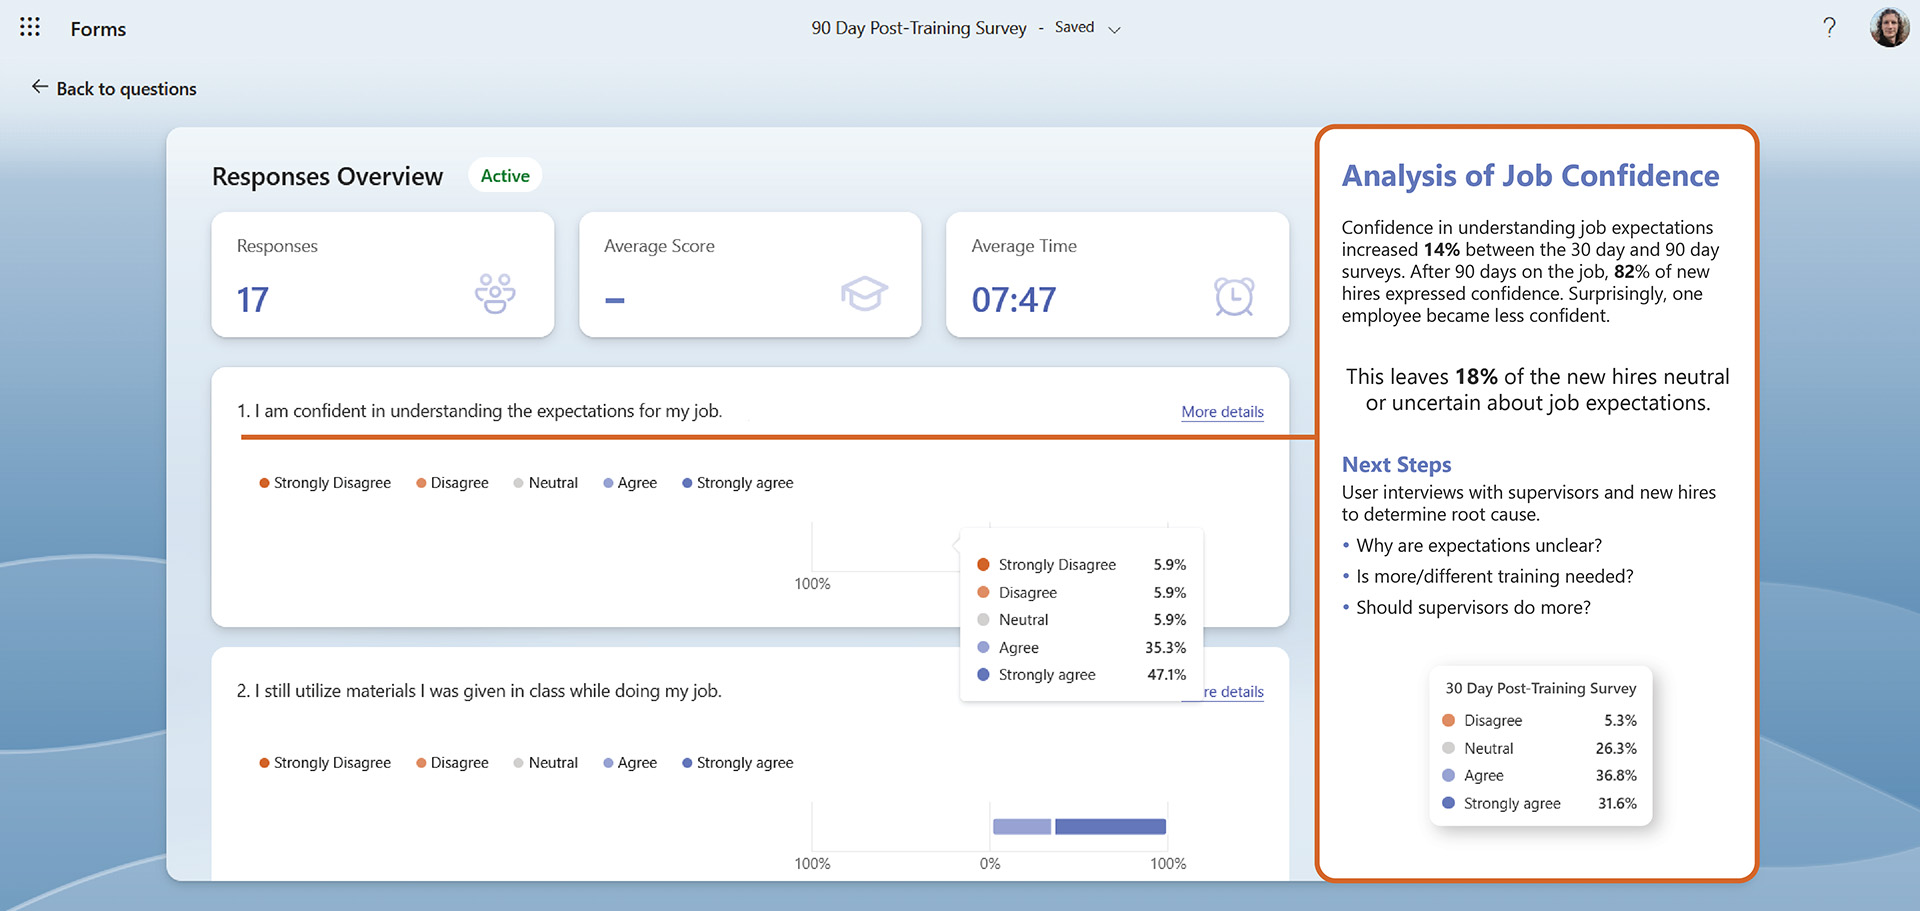Toggle Strongly Disagree legend in question 1

tap(324, 483)
